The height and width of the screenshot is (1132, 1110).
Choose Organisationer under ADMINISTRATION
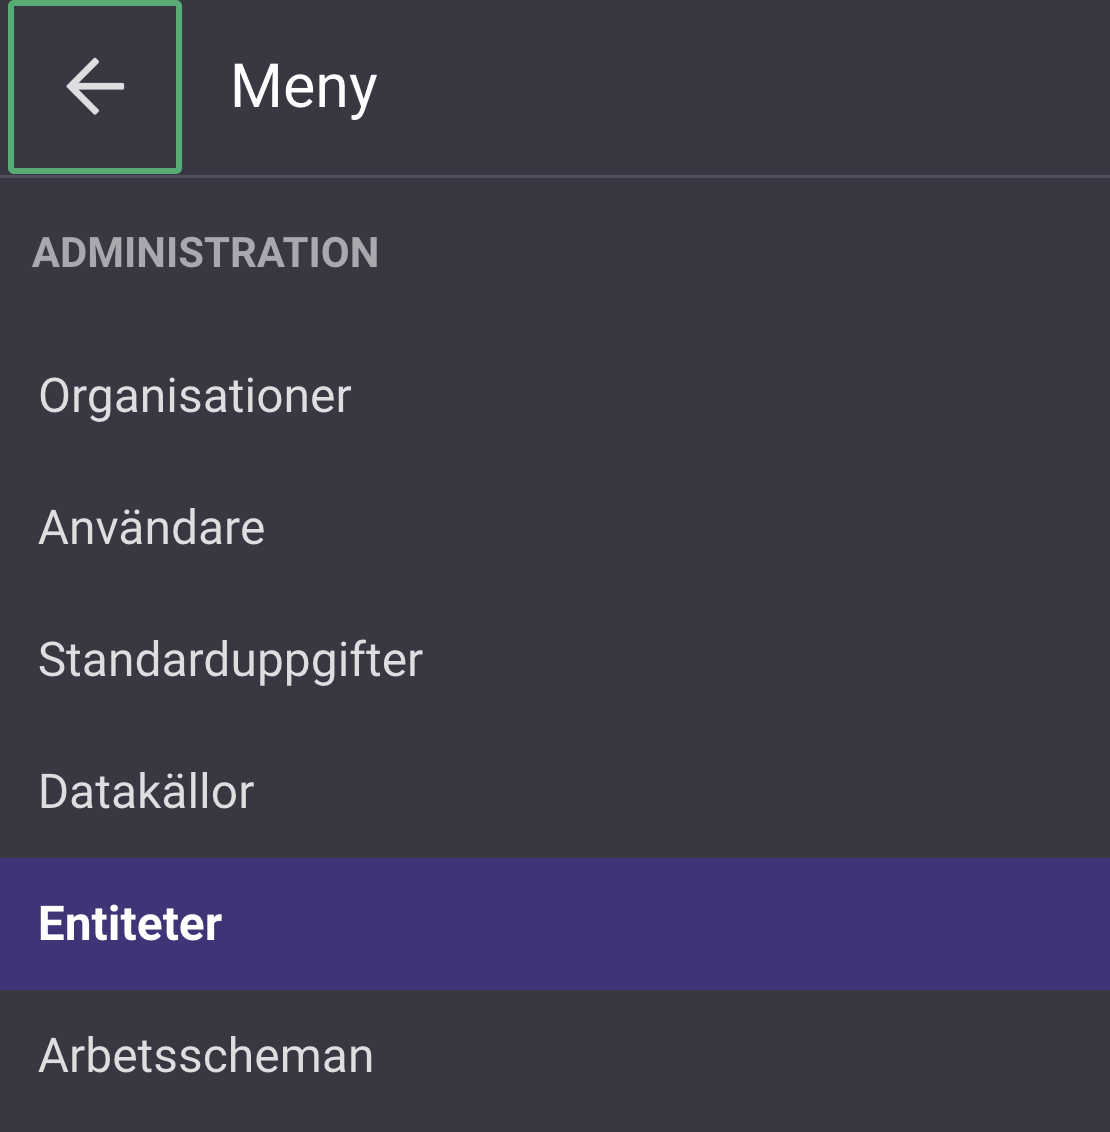click(x=194, y=395)
